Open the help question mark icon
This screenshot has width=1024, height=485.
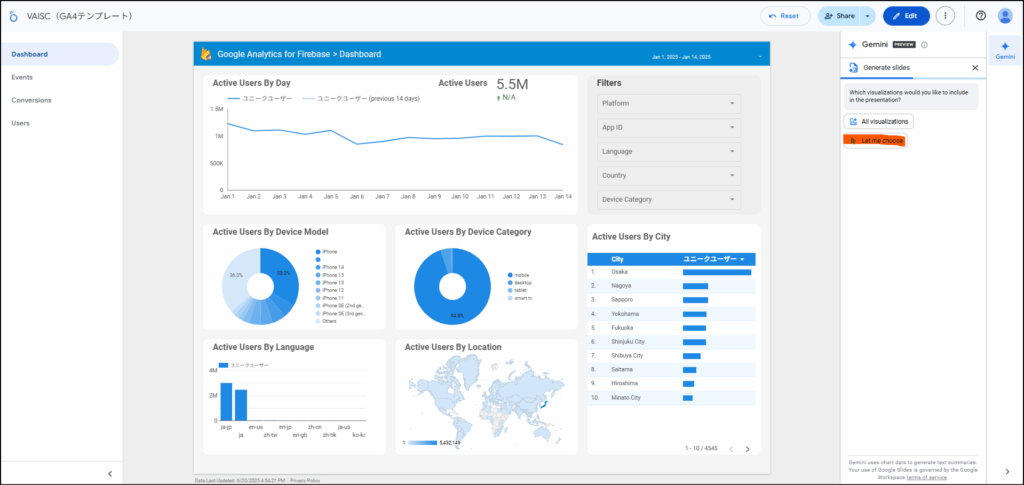[x=980, y=16]
